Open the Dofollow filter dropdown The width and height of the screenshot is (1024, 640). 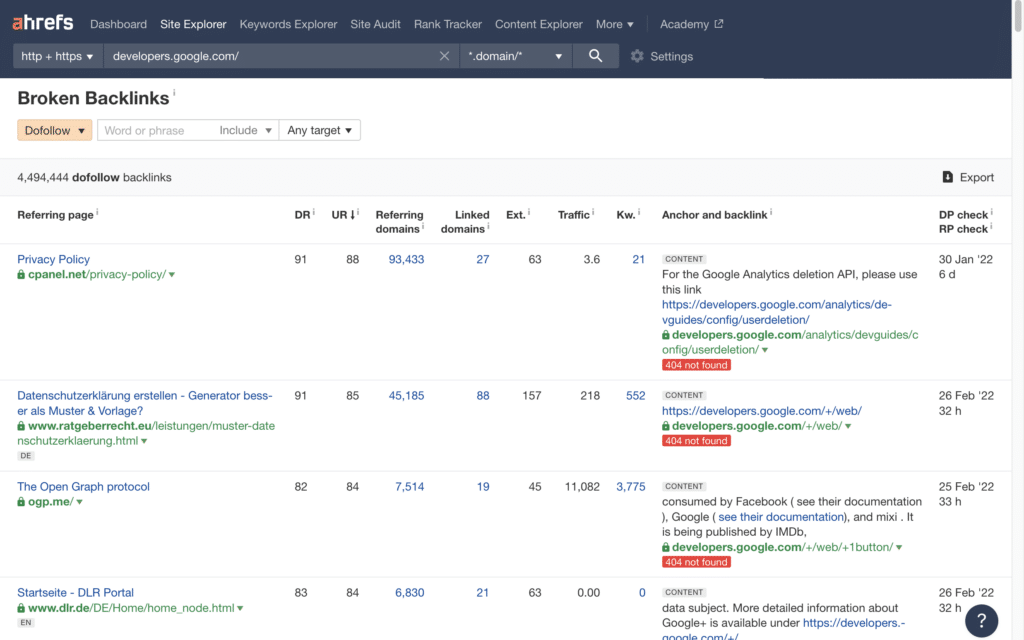(54, 130)
